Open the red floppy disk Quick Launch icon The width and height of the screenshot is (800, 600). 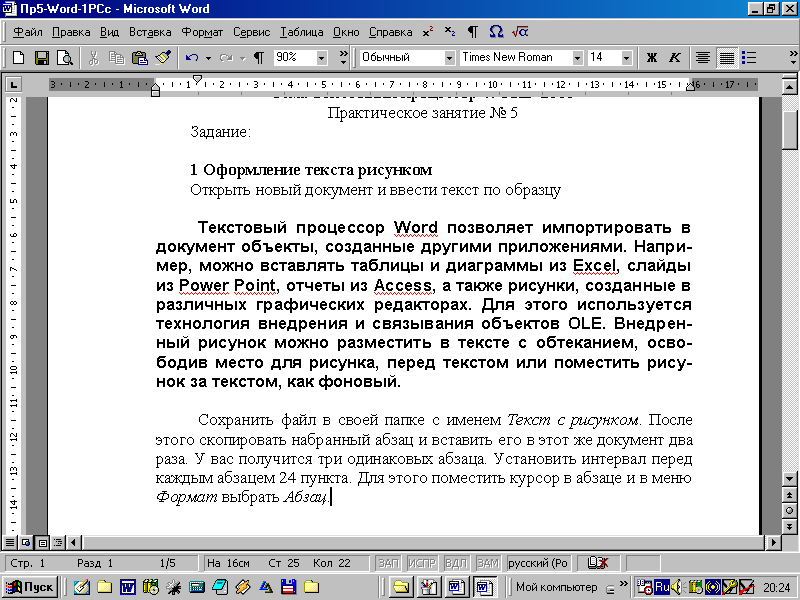pos(289,587)
